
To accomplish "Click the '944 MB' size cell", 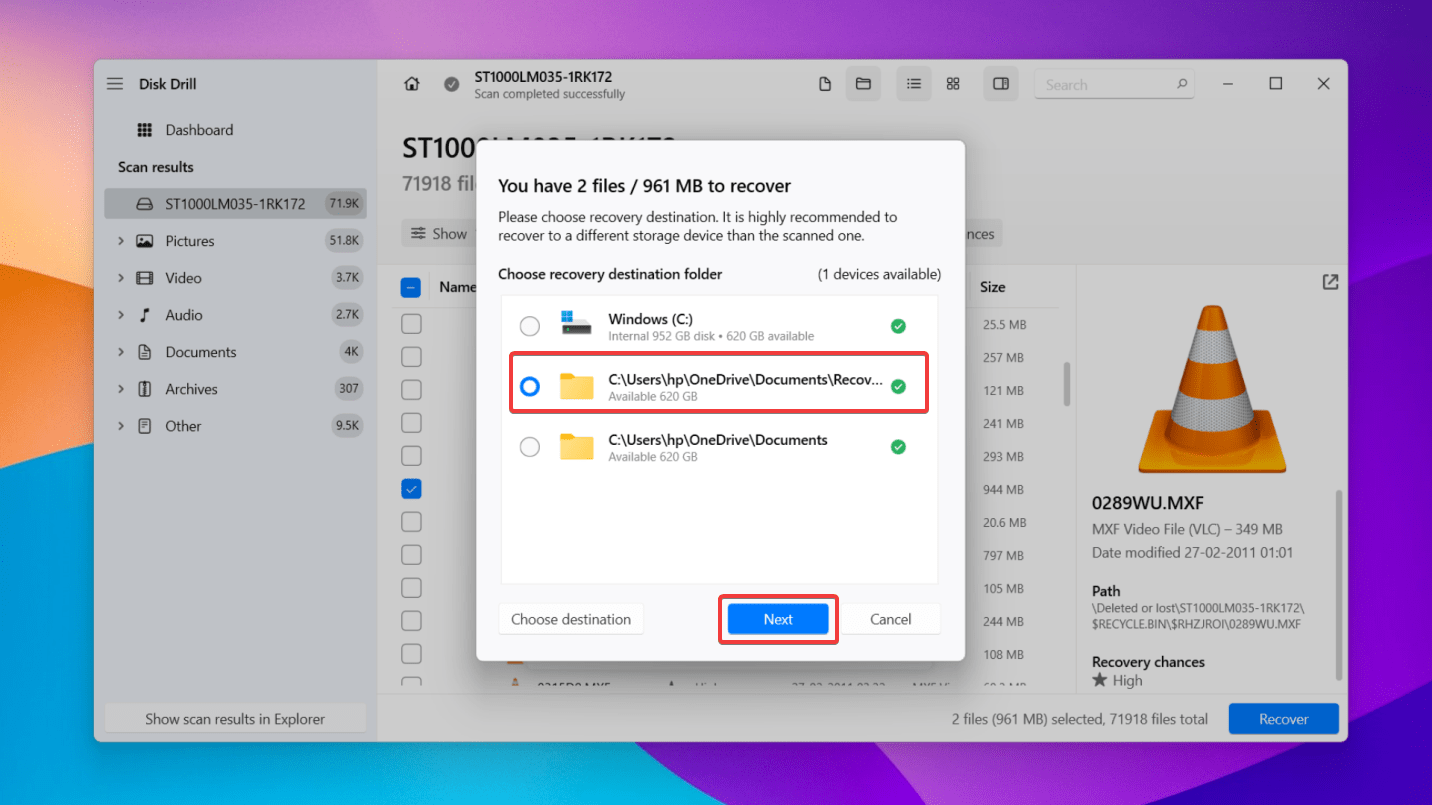I will coord(1003,490).
